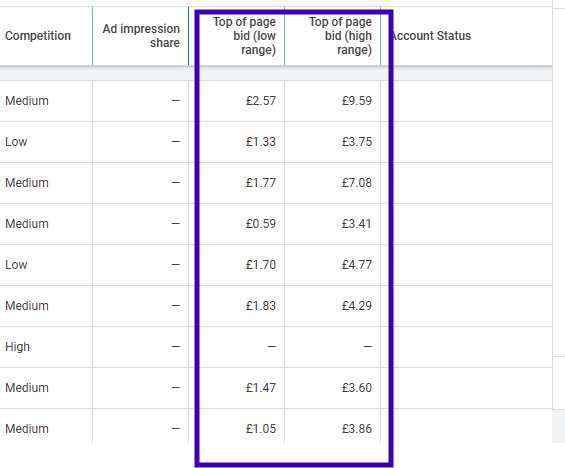Select the £1.83 low range bid cell
The height and width of the screenshot is (468, 565).
[x=261, y=306]
